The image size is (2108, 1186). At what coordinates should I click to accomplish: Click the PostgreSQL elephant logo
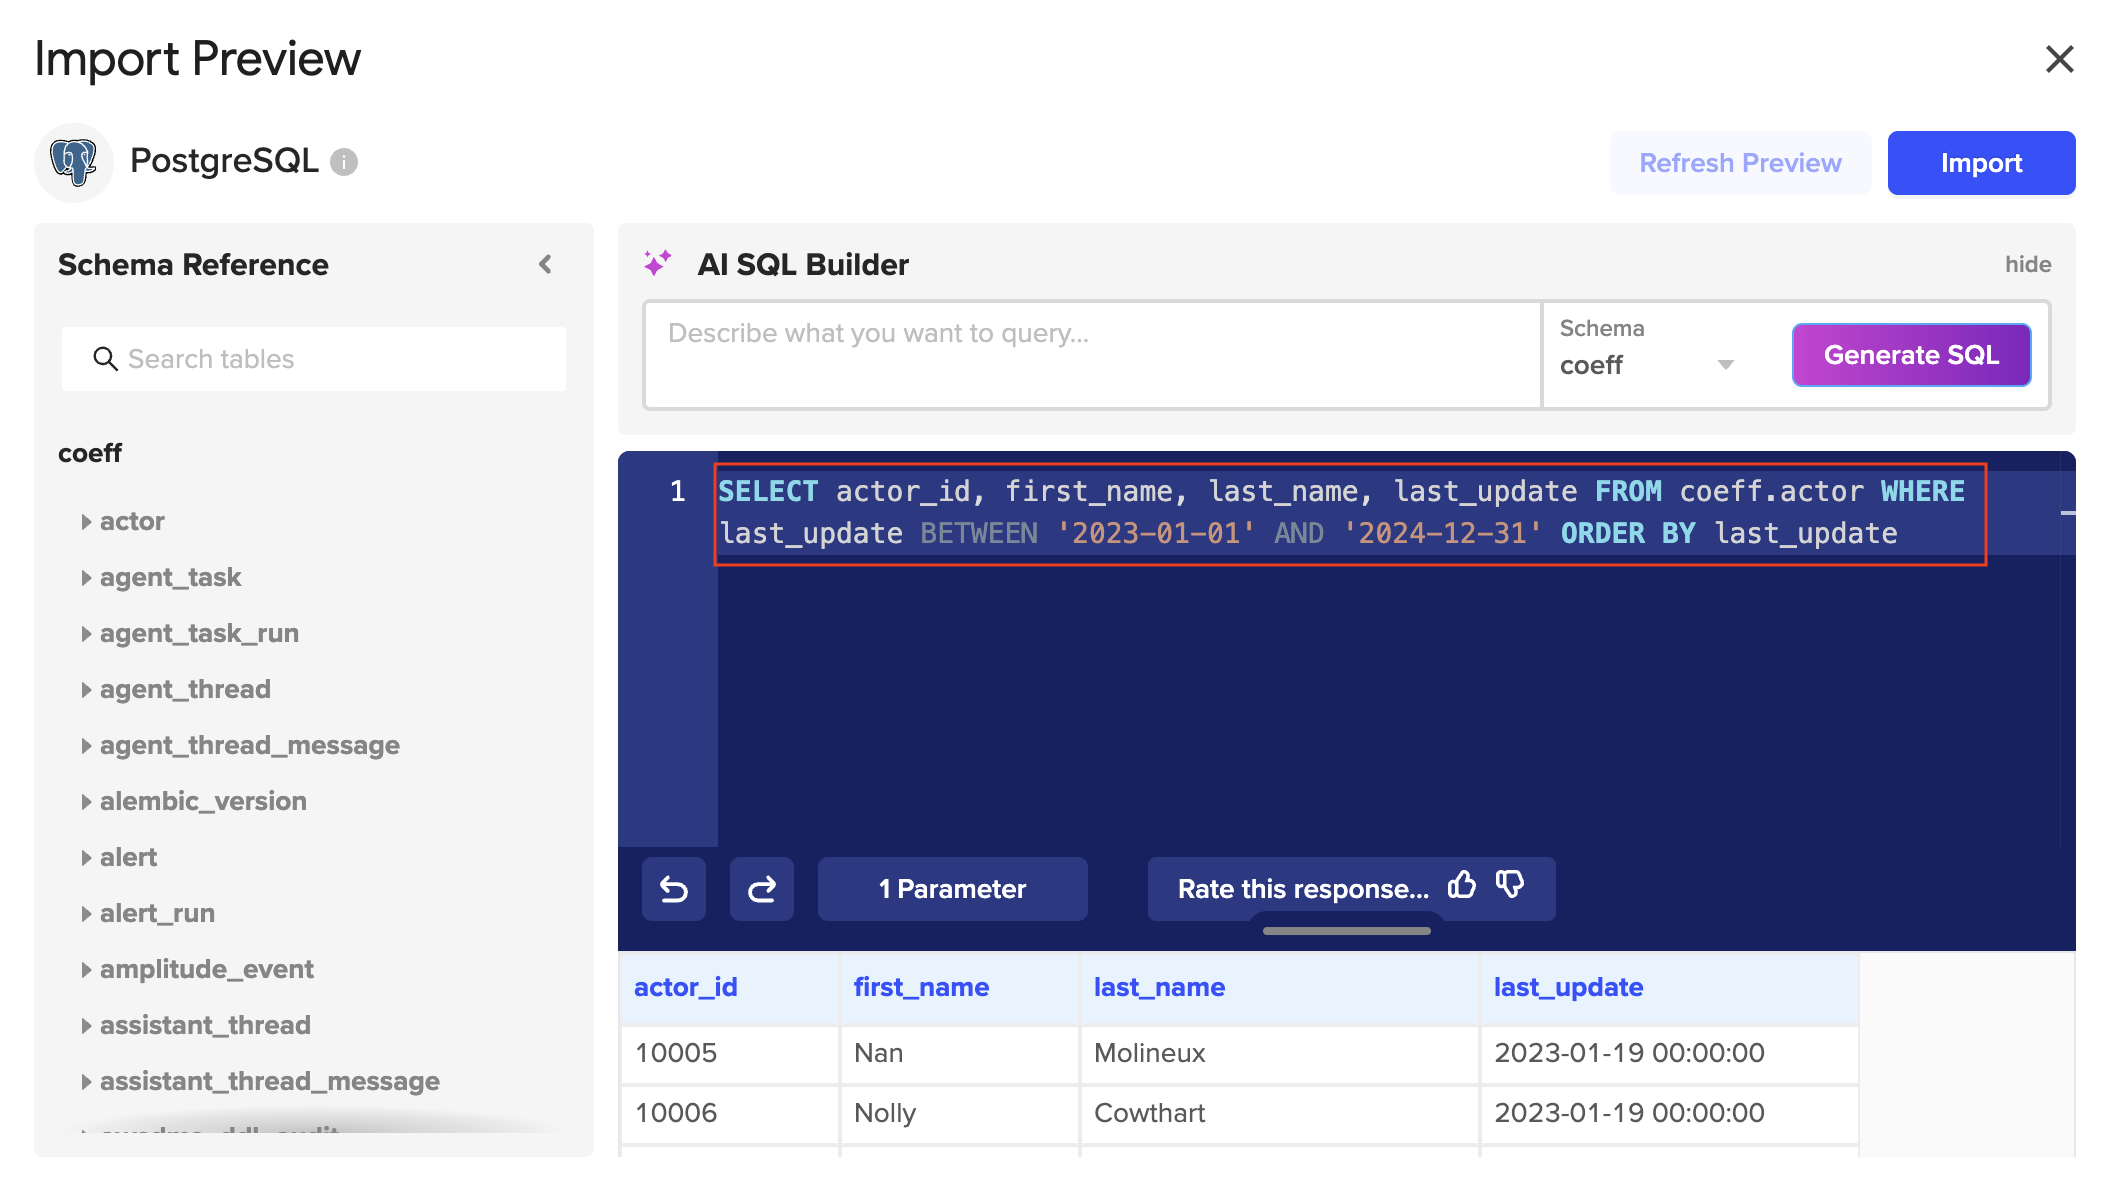[x=74, y=162]
